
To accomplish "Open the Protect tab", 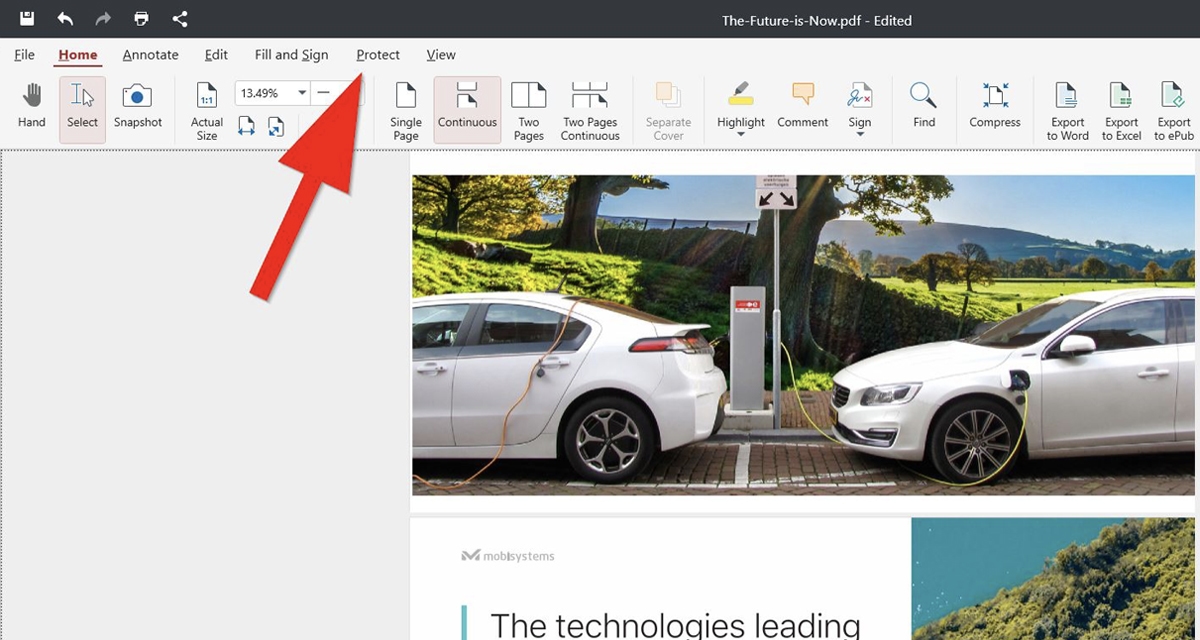I will (378, 55).
